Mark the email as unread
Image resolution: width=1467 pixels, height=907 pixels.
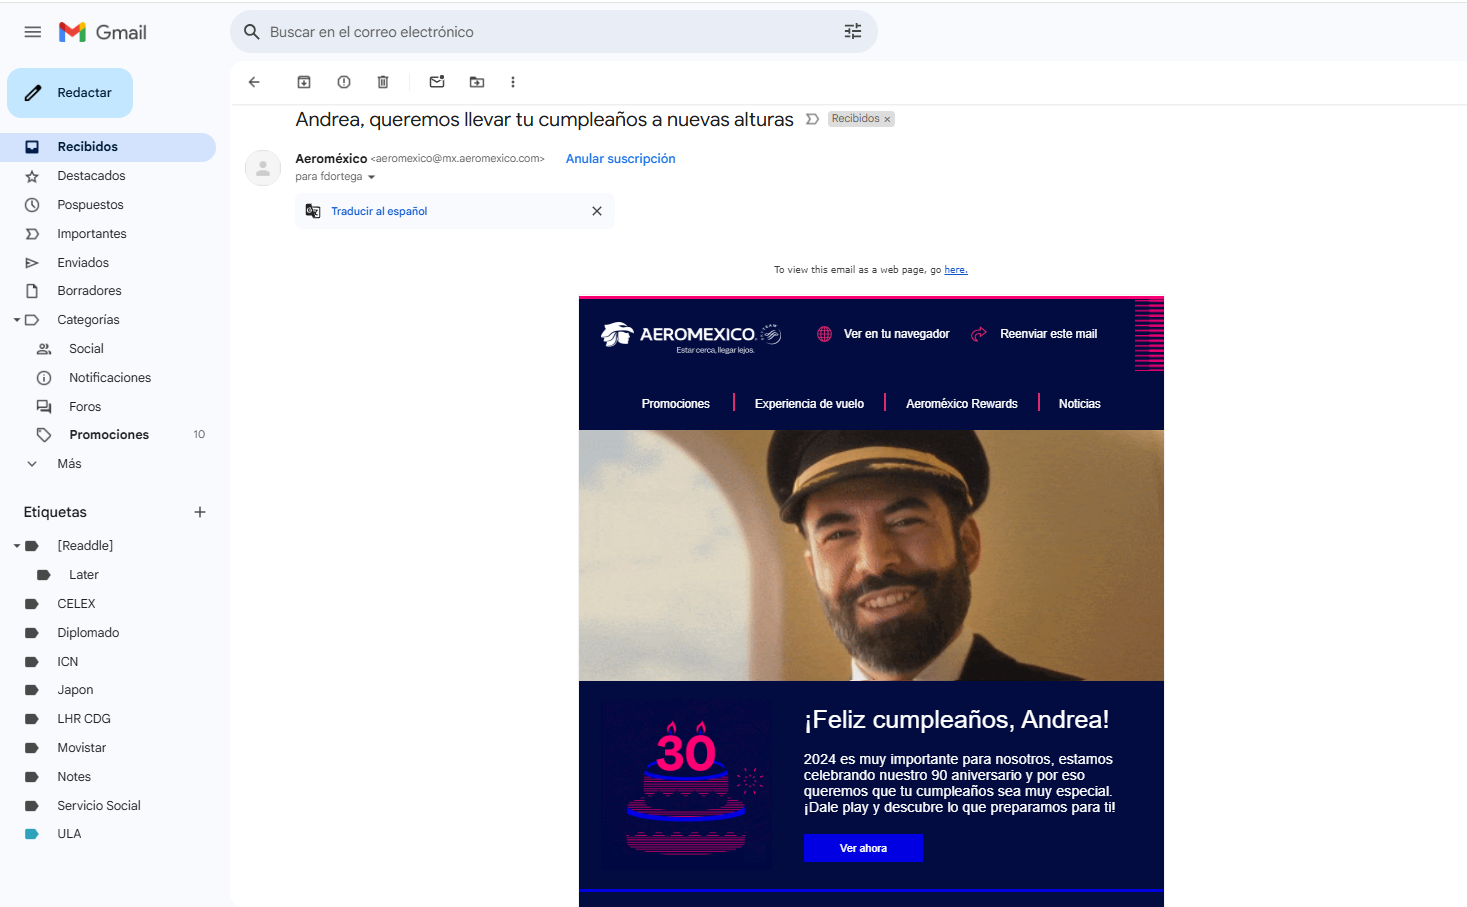(x=437, y=82)
